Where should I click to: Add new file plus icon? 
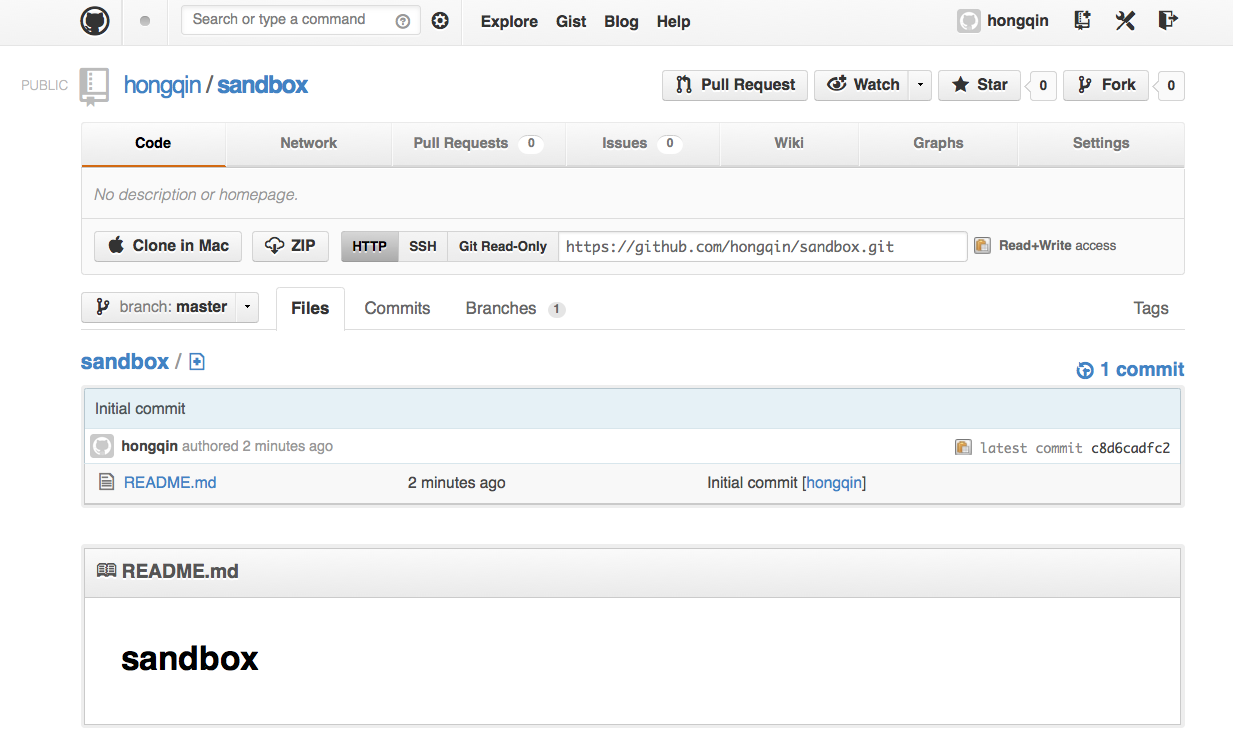(197, 362)
